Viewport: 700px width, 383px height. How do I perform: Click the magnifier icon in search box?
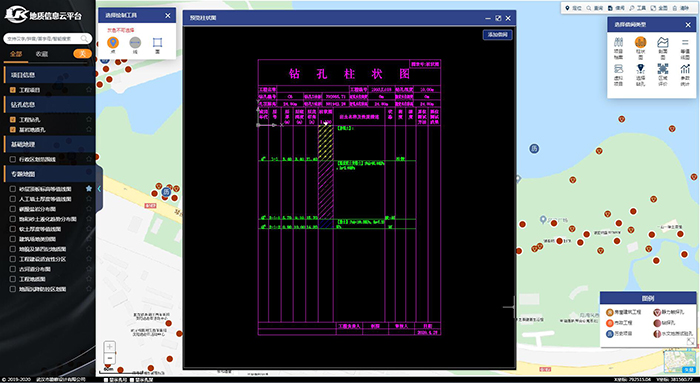84,39
